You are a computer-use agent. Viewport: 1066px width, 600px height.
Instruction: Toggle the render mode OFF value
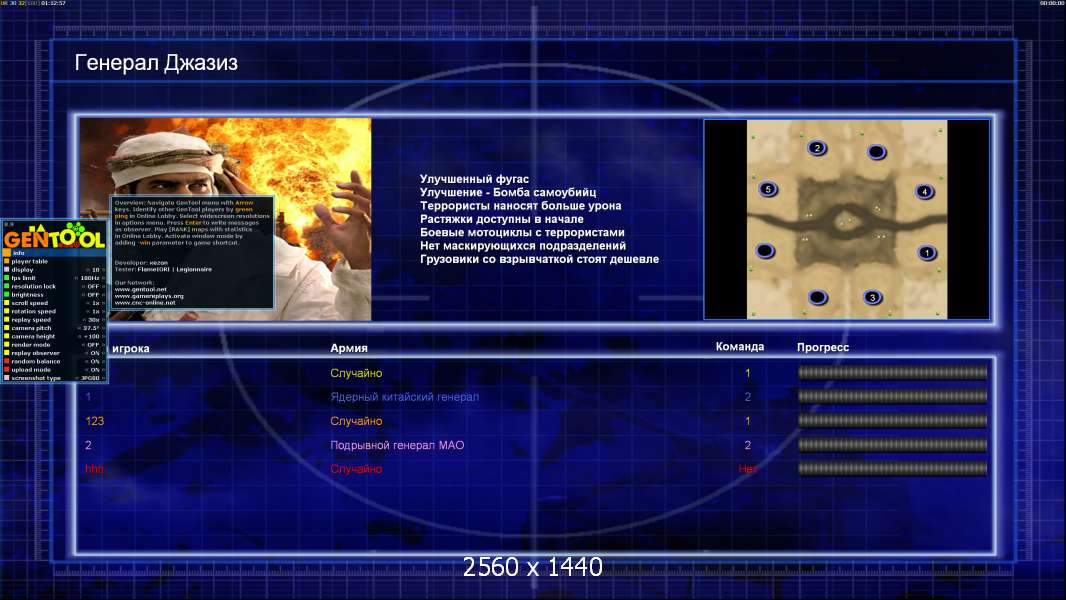[x=93, y=345]
